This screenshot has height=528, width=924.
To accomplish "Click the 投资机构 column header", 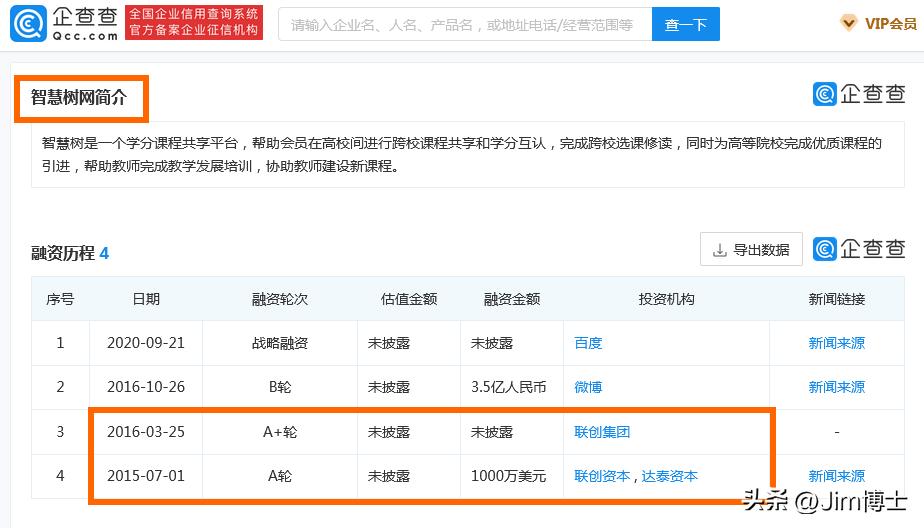I will coord(666,299).
